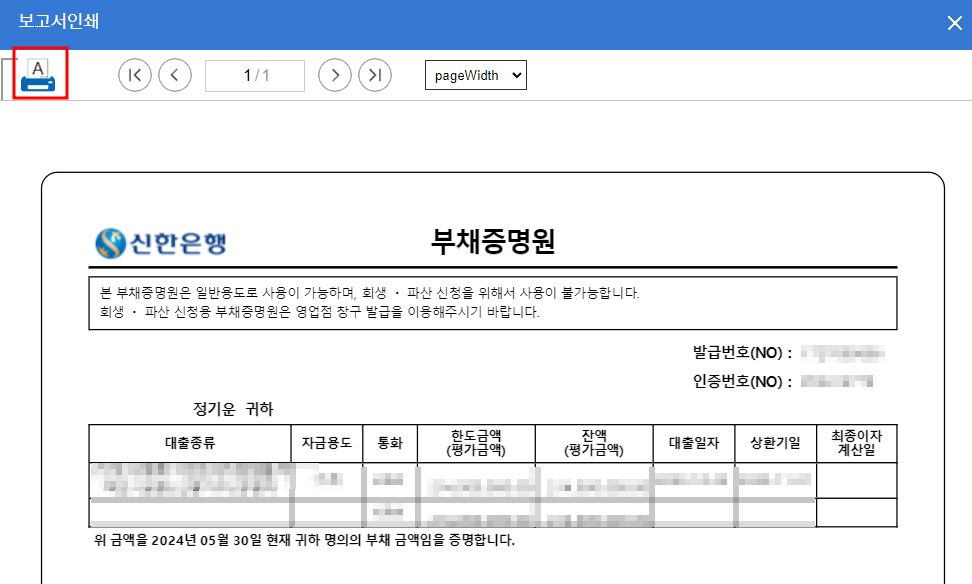Click the next-page arrow icon

click(335, 75)
